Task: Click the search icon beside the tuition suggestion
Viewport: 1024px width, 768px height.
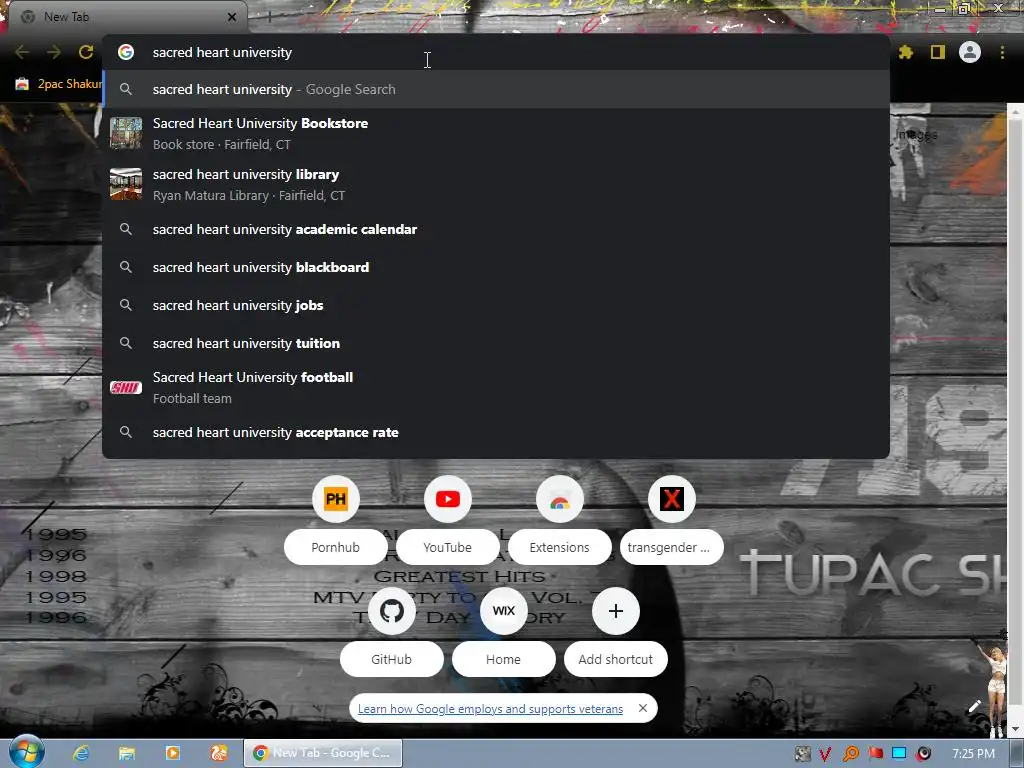Action: (126, 343)
